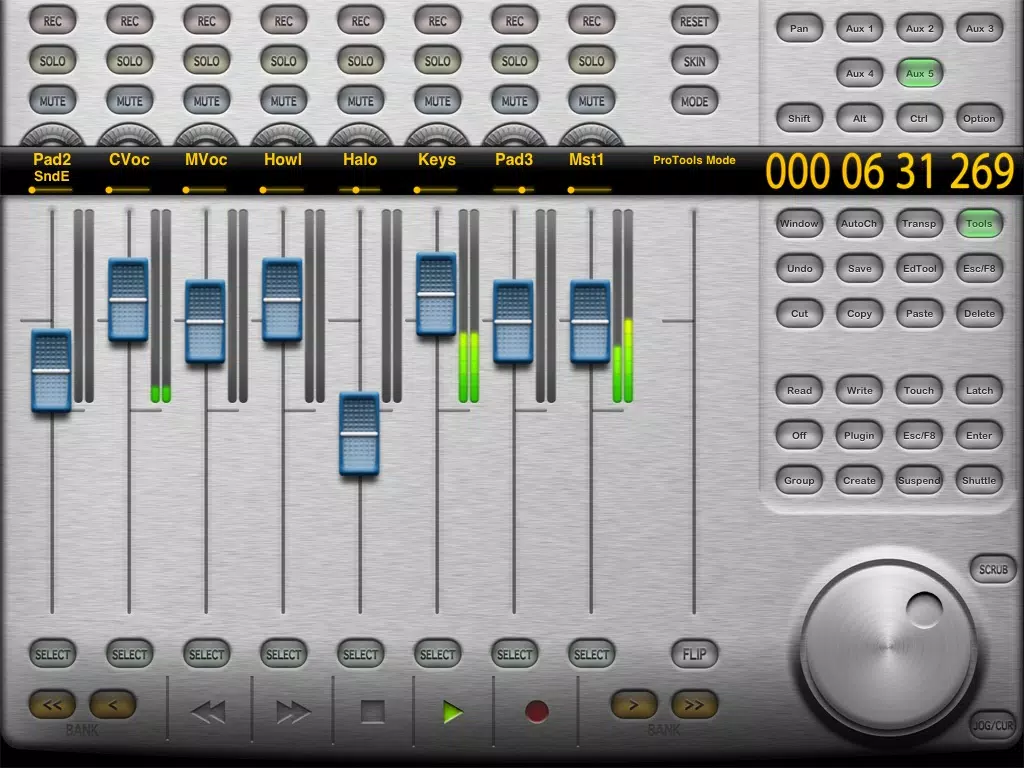Click the FLIP button
Screen dimensions: 1024x768
pos(694,654)
